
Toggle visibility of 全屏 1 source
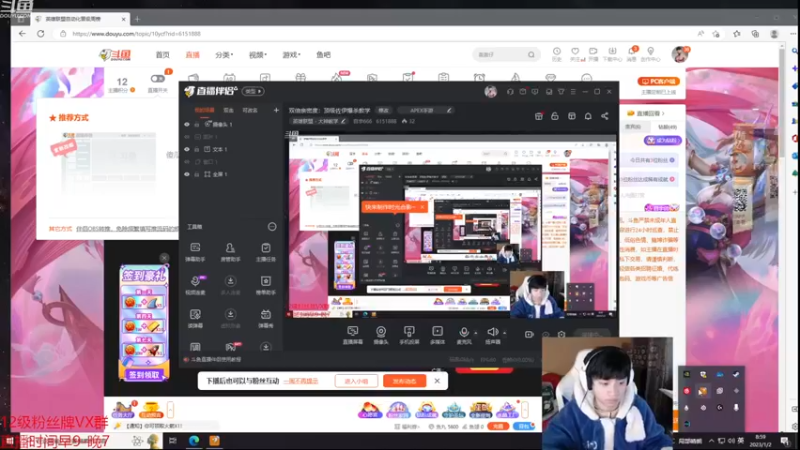tap(187, 174)
